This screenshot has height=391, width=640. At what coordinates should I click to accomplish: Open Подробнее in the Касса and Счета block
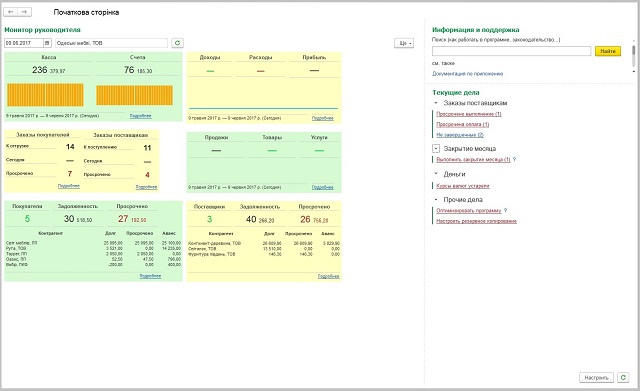click(140, 116)
